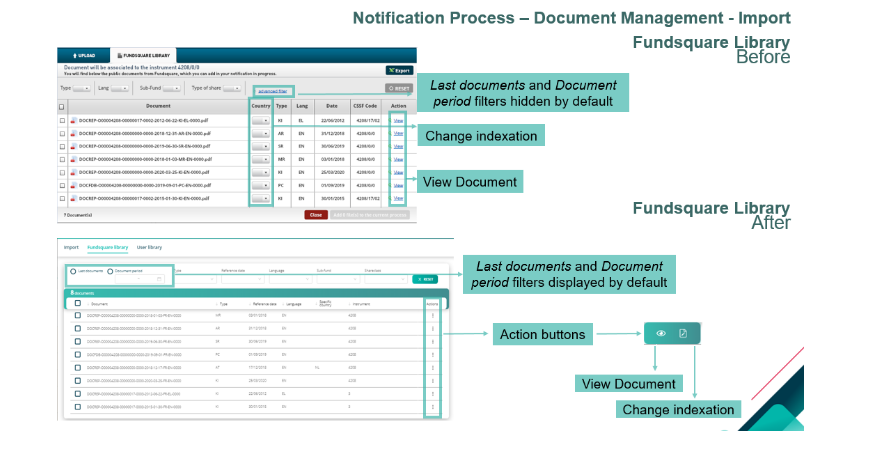This screenshot has width=881, height=460.
Task: Open Country dropdown for the 22/06/2012 row
Action: pyautogui.click(x=261, y=120)
